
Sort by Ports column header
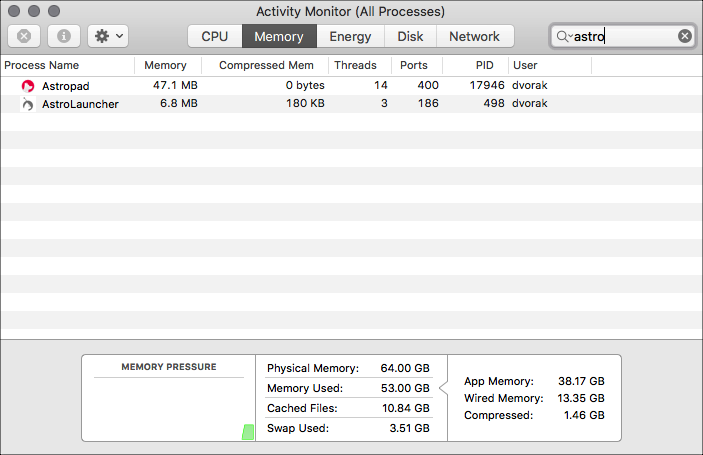point(417,65)
